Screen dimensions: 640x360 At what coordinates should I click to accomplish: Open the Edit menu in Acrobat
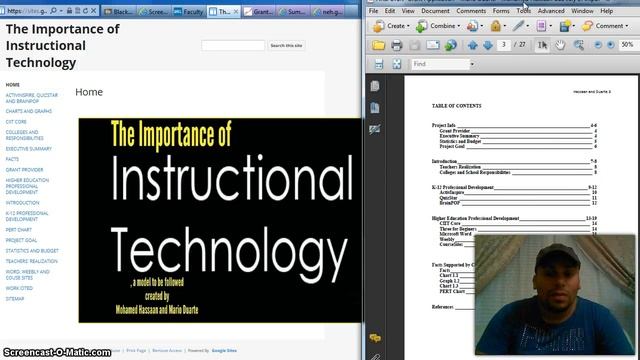[390, 11]
